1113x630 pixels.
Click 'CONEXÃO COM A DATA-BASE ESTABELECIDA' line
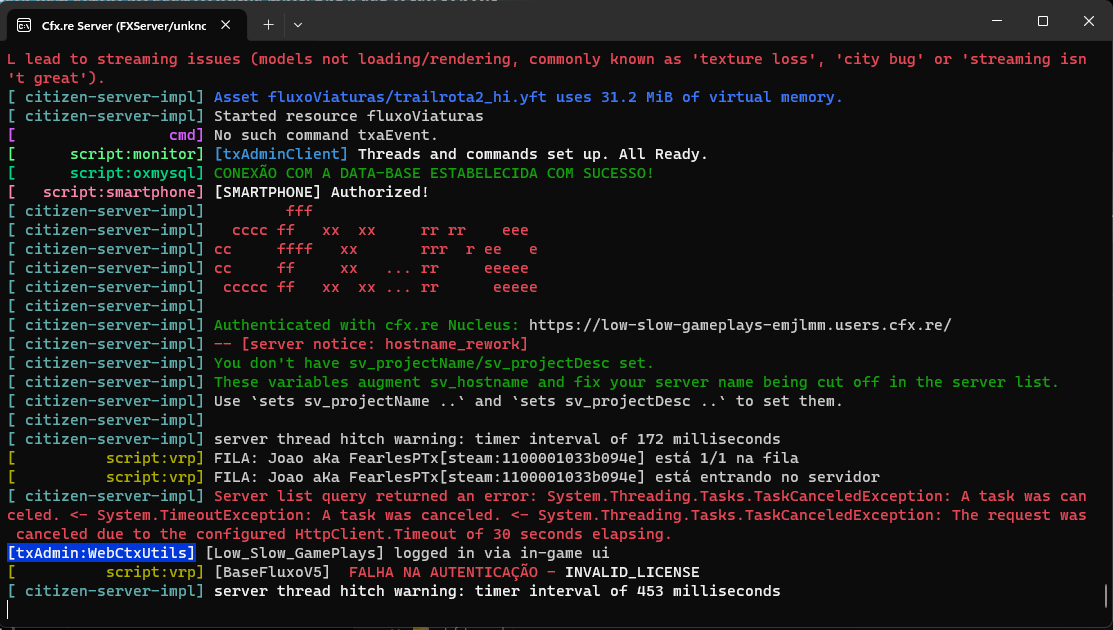tap(434, 173)
